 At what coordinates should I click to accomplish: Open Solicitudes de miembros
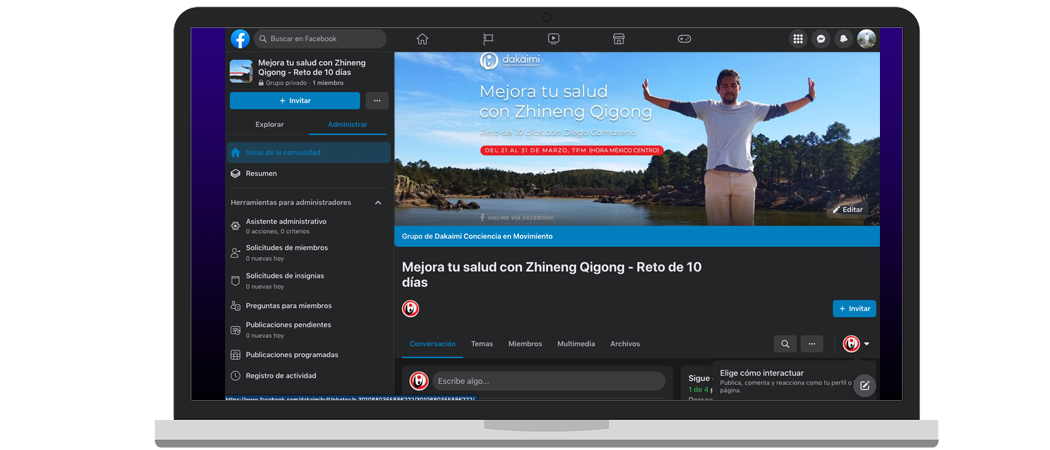tap(308, 252)
